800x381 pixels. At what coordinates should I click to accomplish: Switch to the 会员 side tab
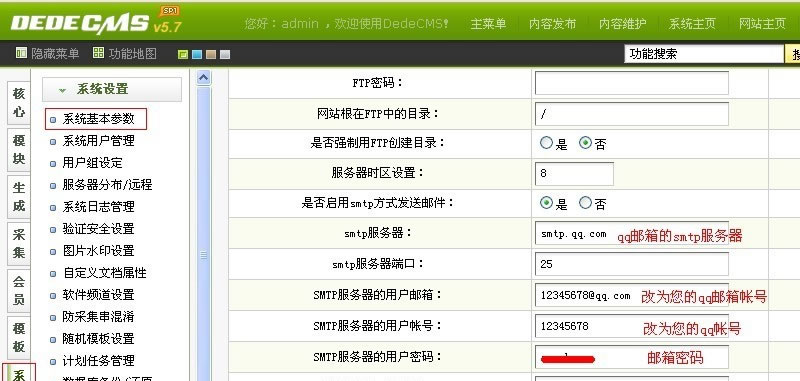point(19,290)
